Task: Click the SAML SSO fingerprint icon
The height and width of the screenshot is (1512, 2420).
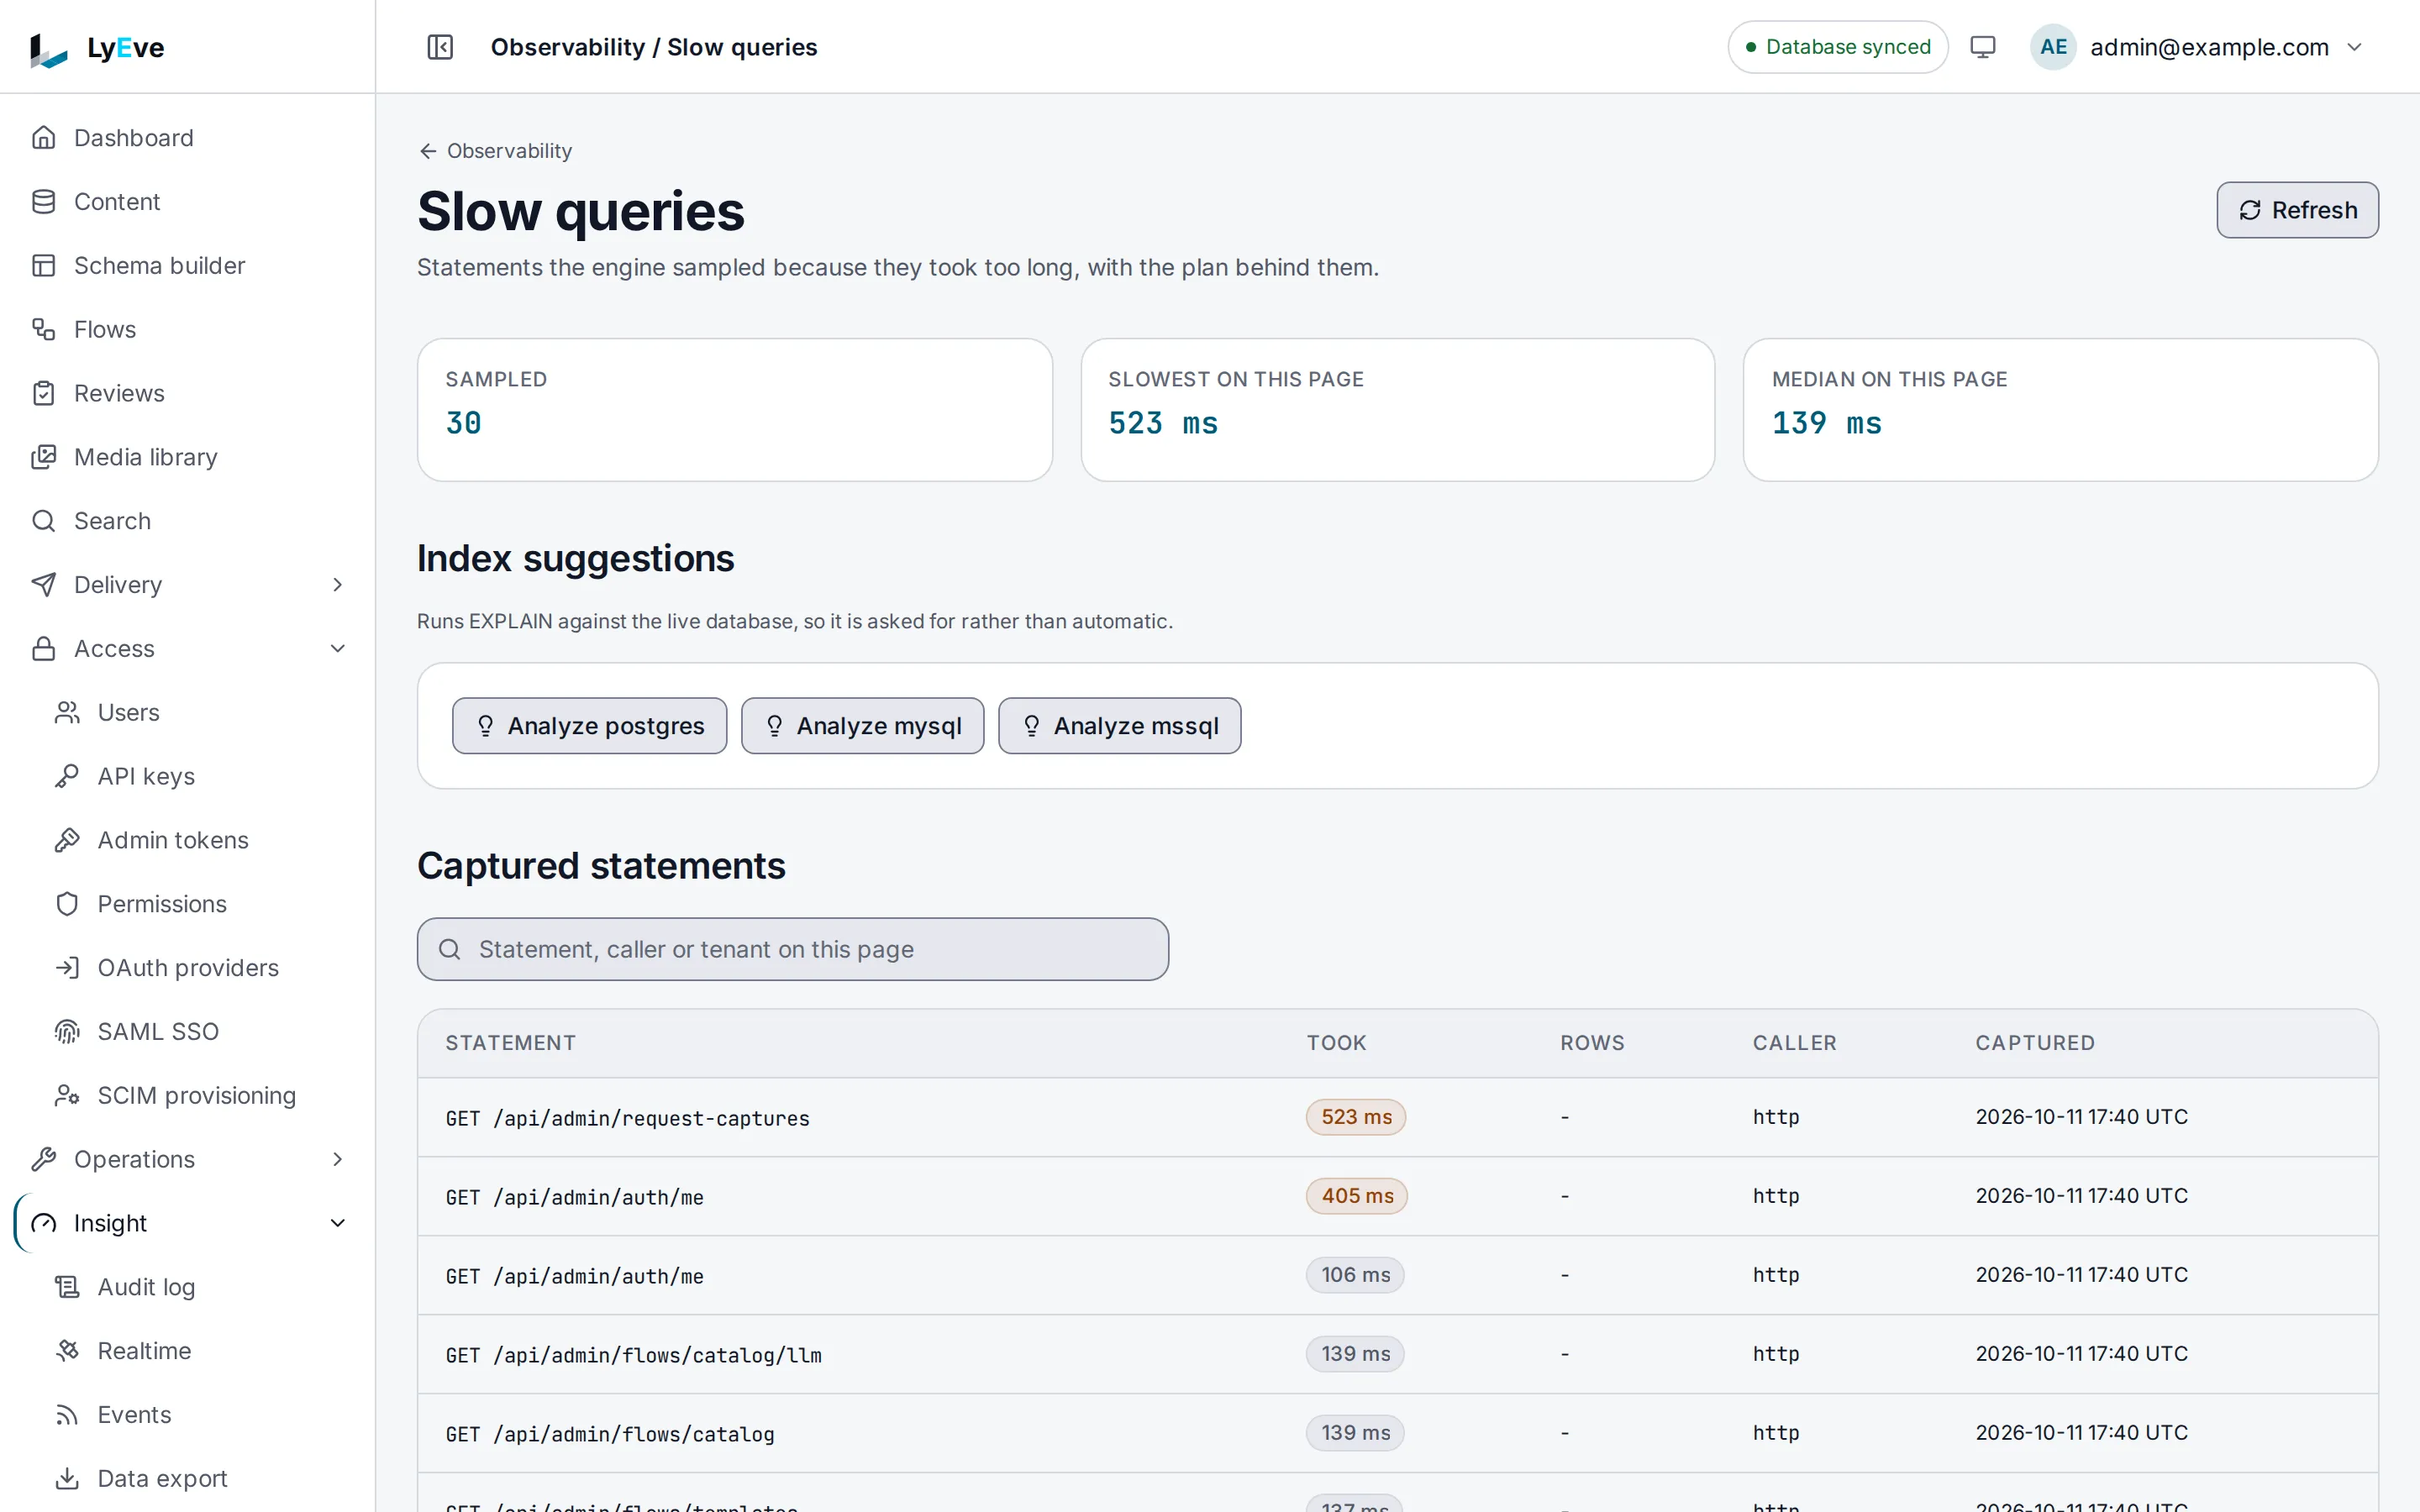Action: (x=67, y=1031)
